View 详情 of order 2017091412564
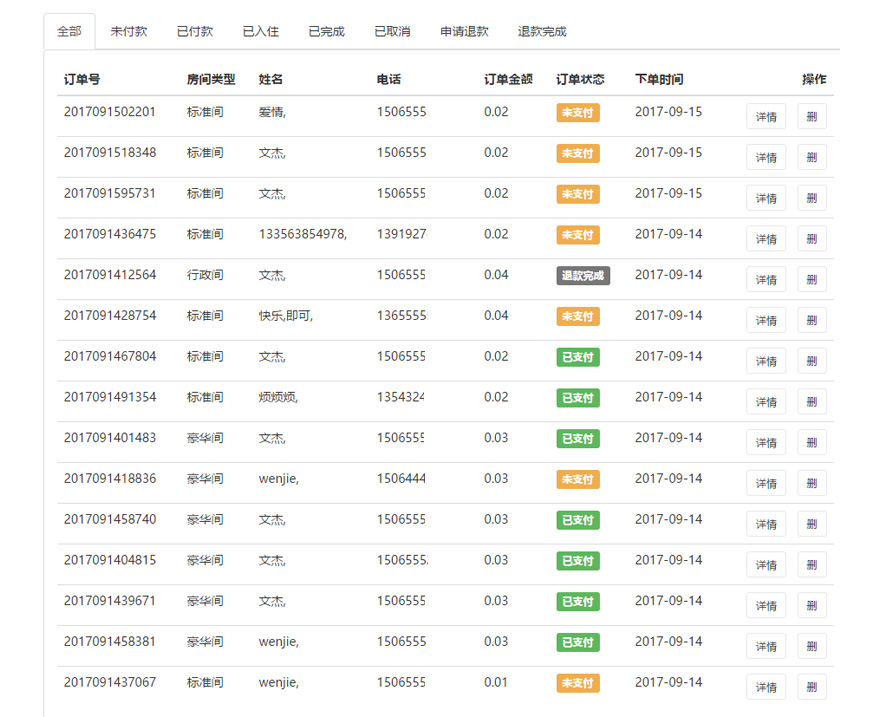The height and width of the screenshot is (717, 880). 766,280
